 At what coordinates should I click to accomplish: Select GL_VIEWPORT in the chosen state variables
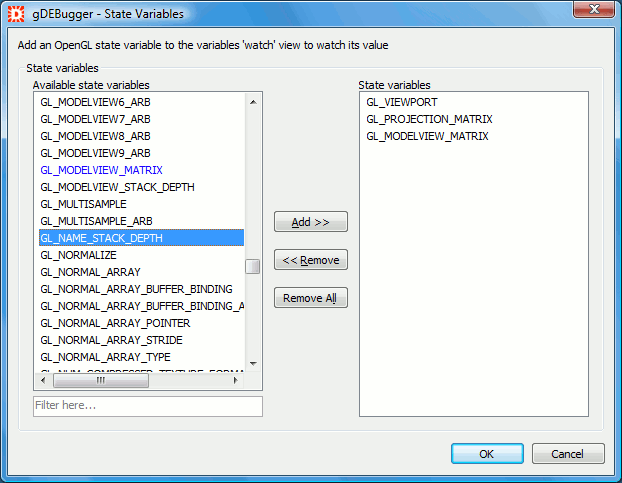[x=401, y=102]
